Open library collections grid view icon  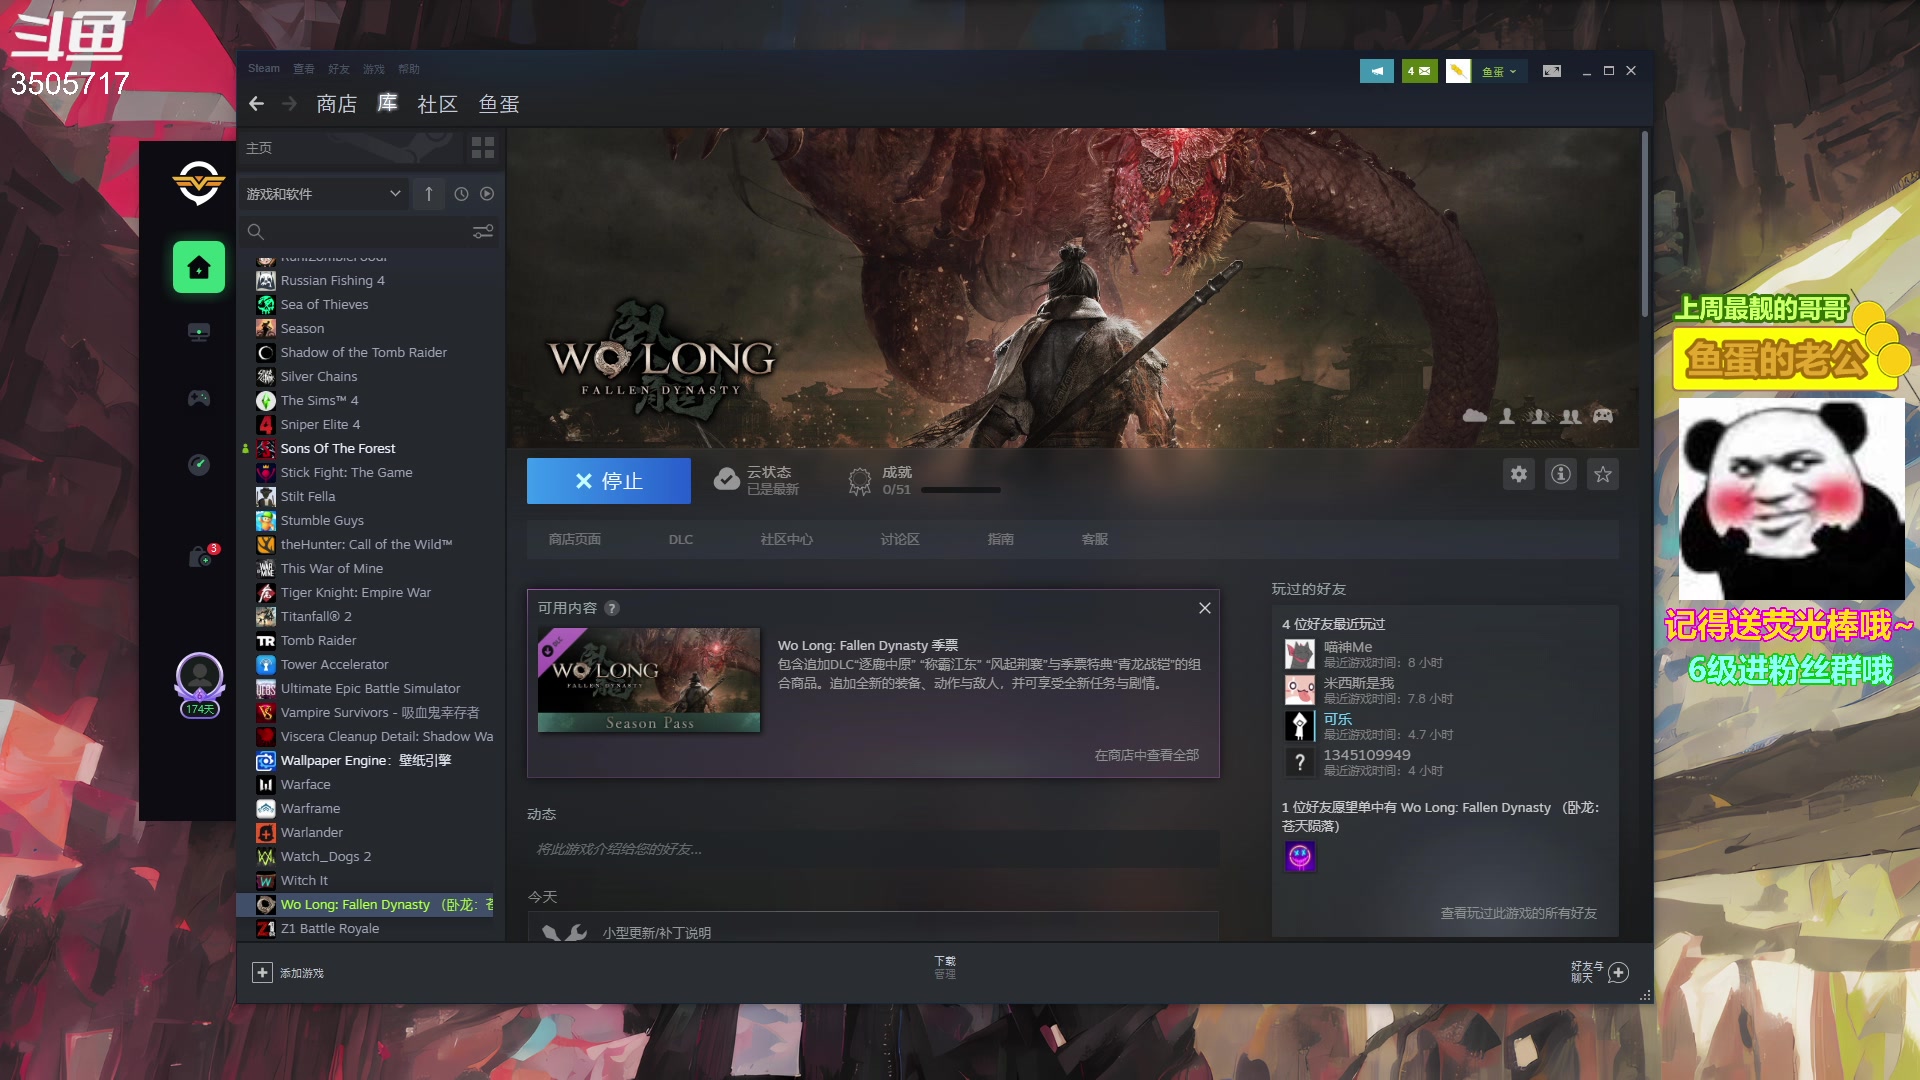pyautogui.click(x=483, y=148)
